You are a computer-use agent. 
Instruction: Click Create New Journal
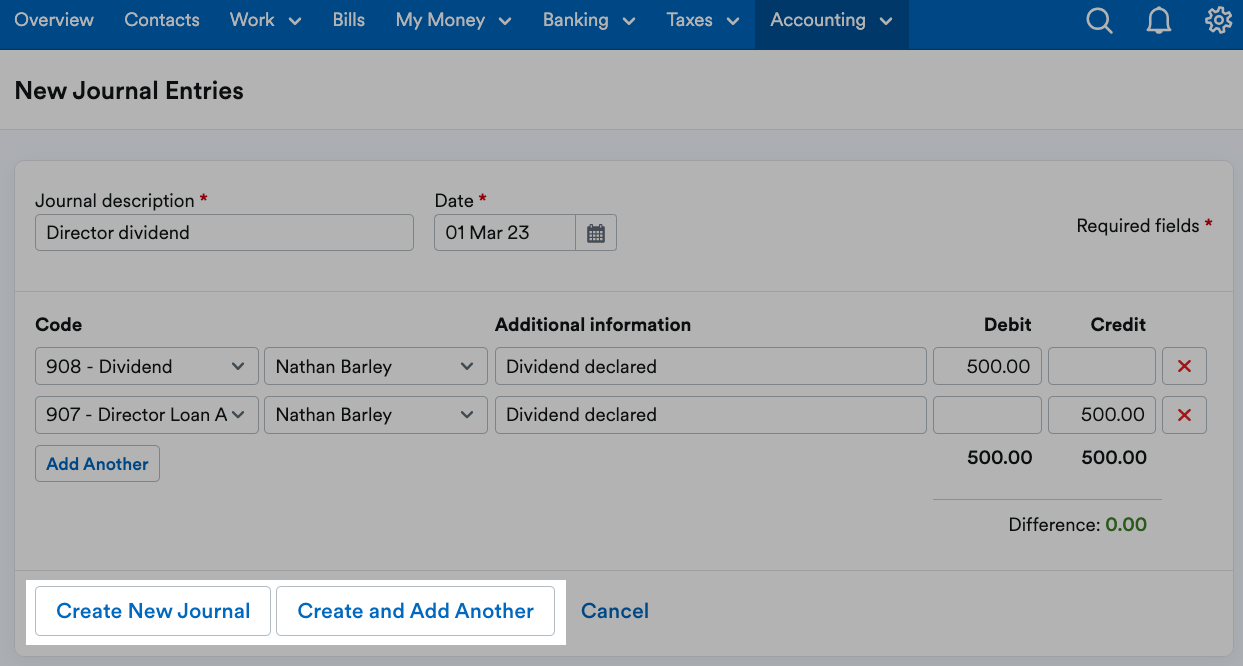152,610
